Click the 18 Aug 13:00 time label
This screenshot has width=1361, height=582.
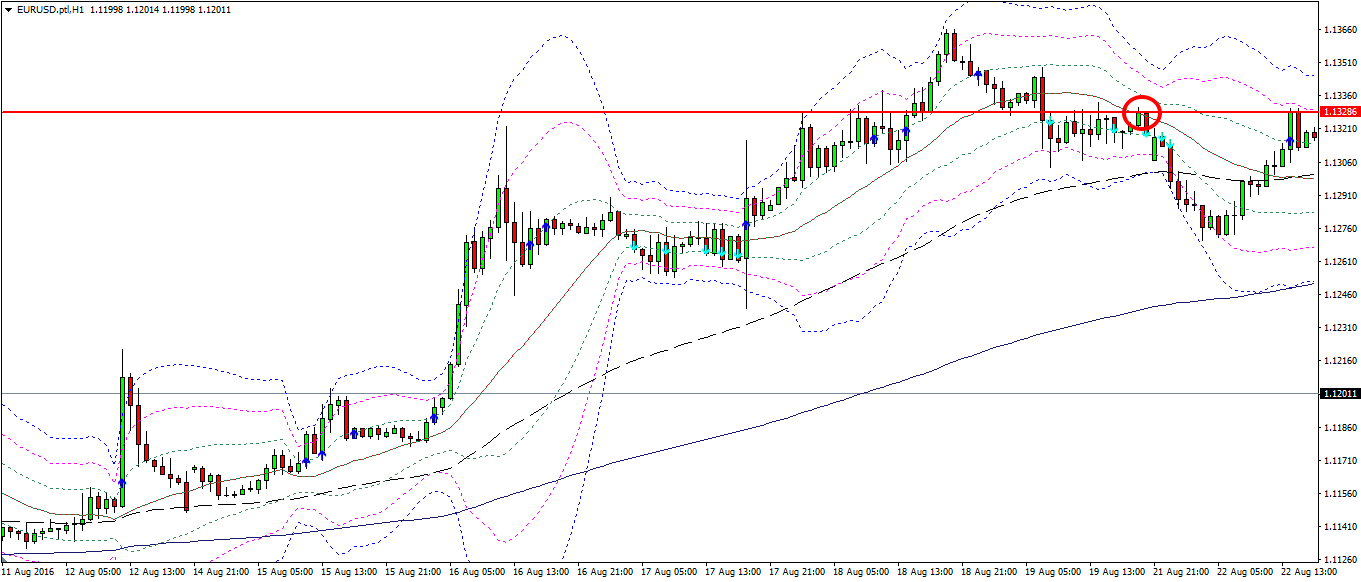click(924, 573)
